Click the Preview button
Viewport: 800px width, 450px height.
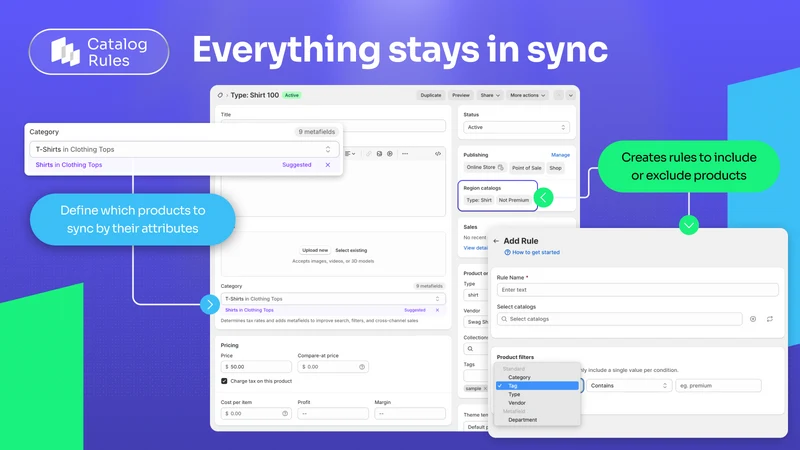(x=461, y=95)
